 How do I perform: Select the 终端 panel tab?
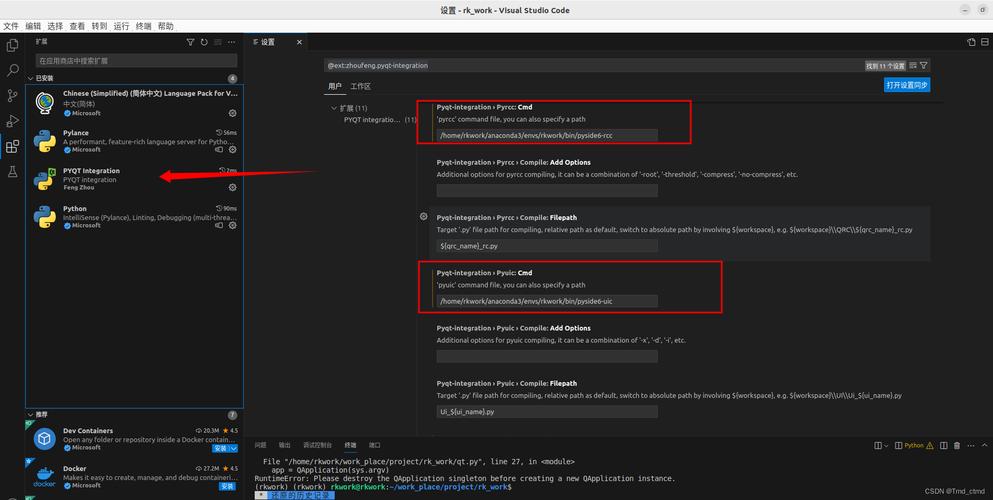[350, 446]
